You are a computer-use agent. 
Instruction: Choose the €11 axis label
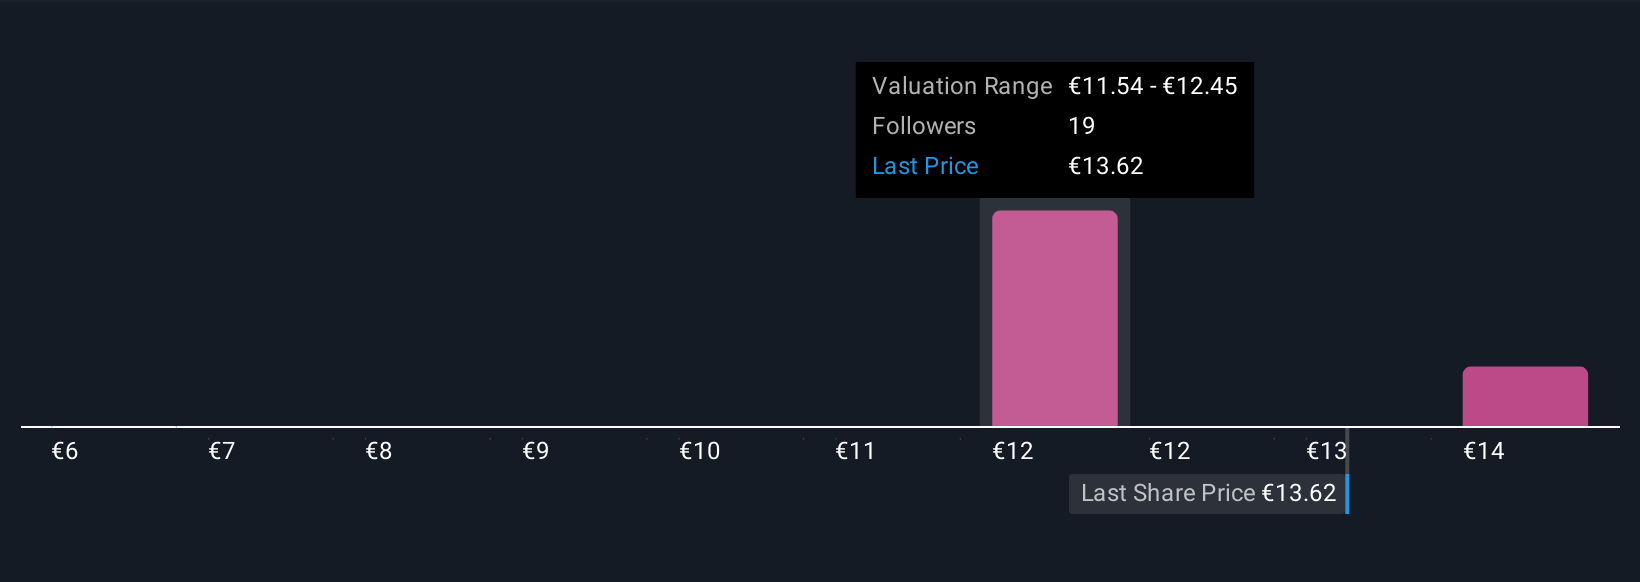coord(856,451)
